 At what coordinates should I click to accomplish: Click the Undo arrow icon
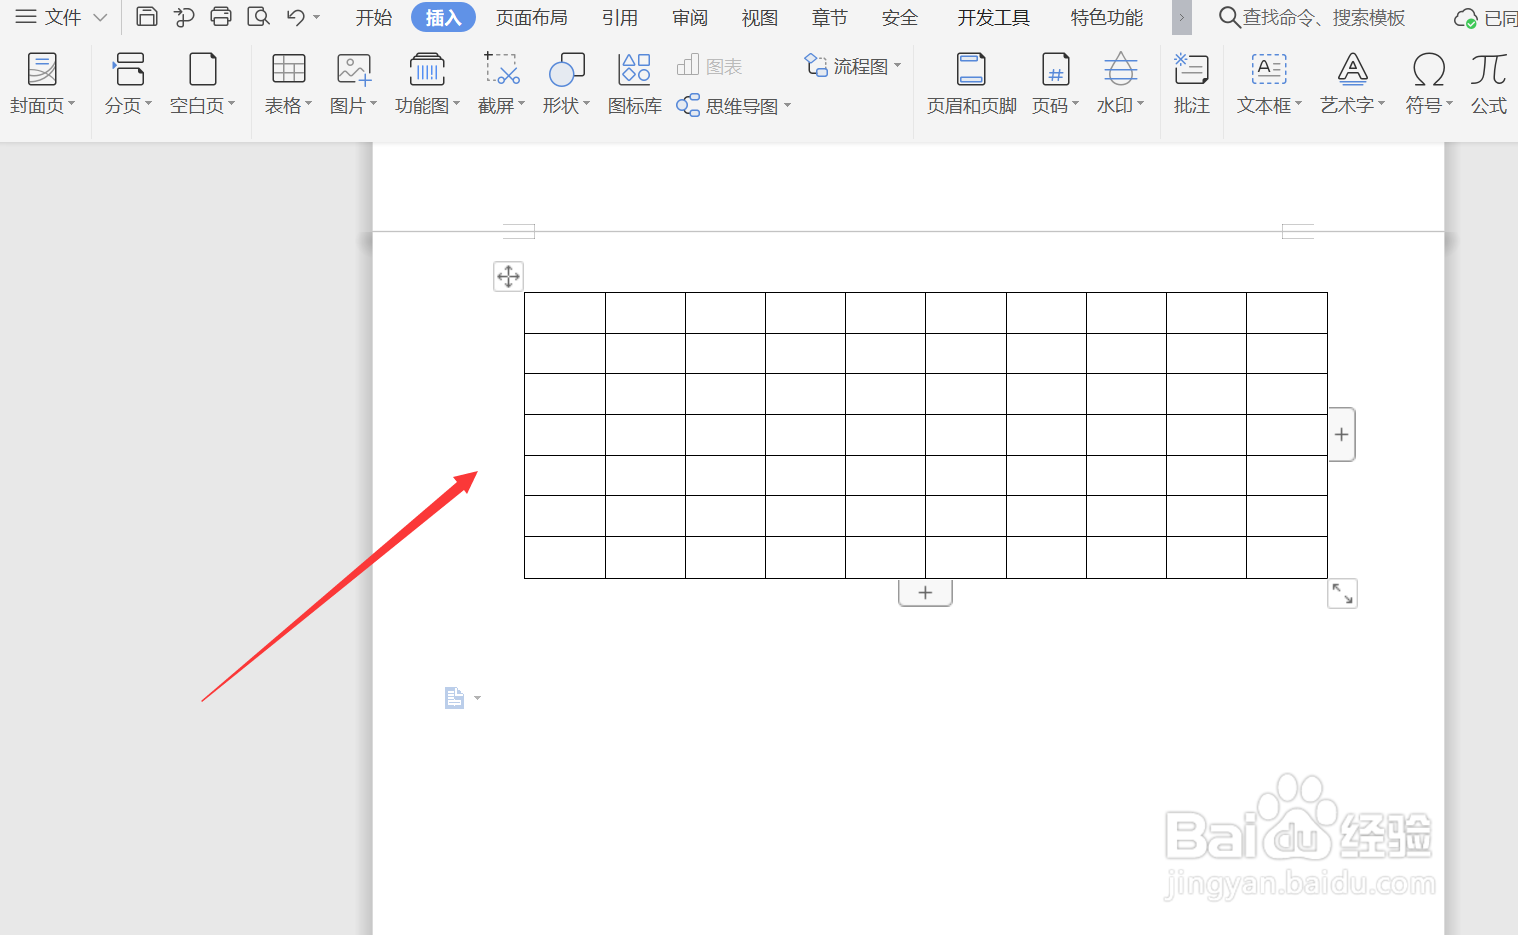click(x=295, y=17)
